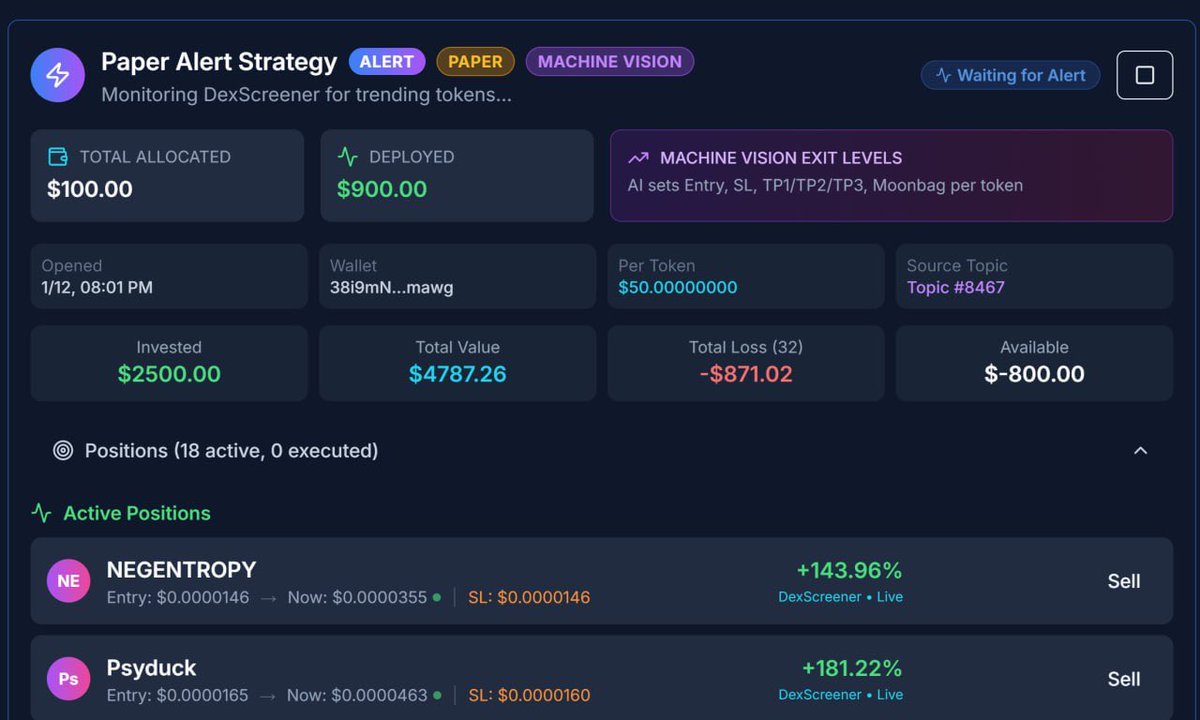Click the NEGENTROPY token name
This screenshot has height=720, width=1200.
tap(181, 569)
